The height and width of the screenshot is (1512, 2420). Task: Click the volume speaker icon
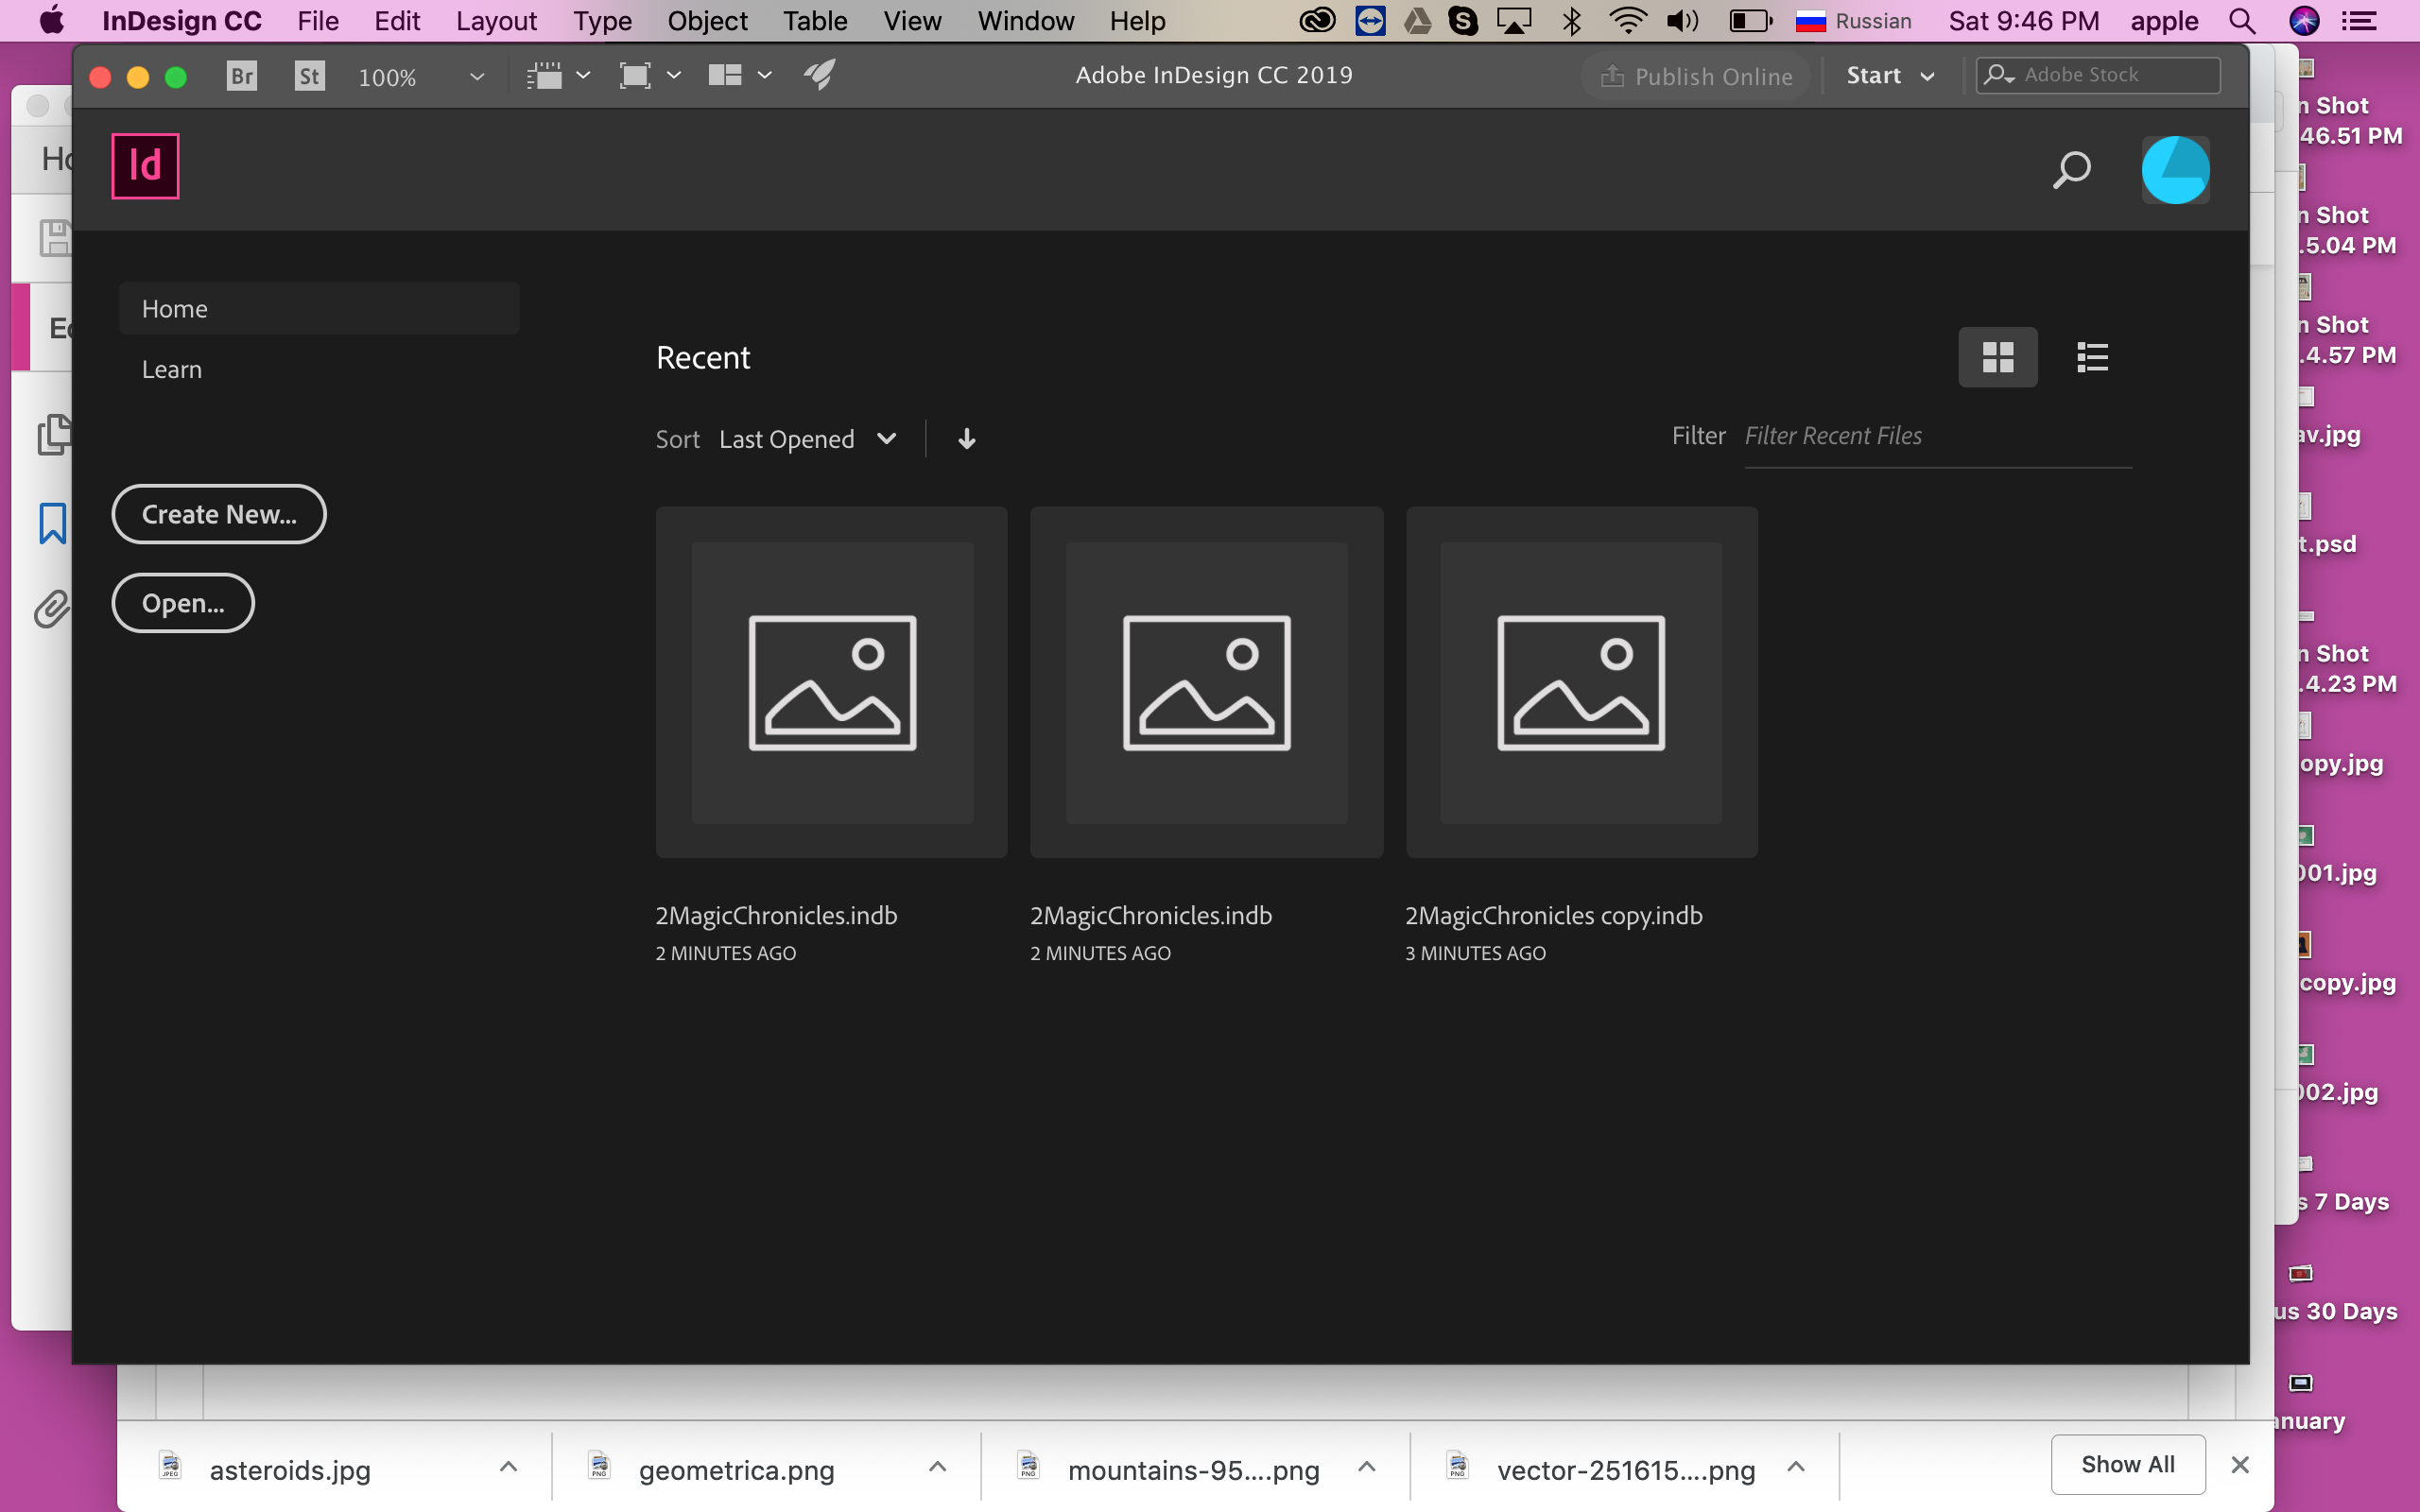coord(1684,21)
